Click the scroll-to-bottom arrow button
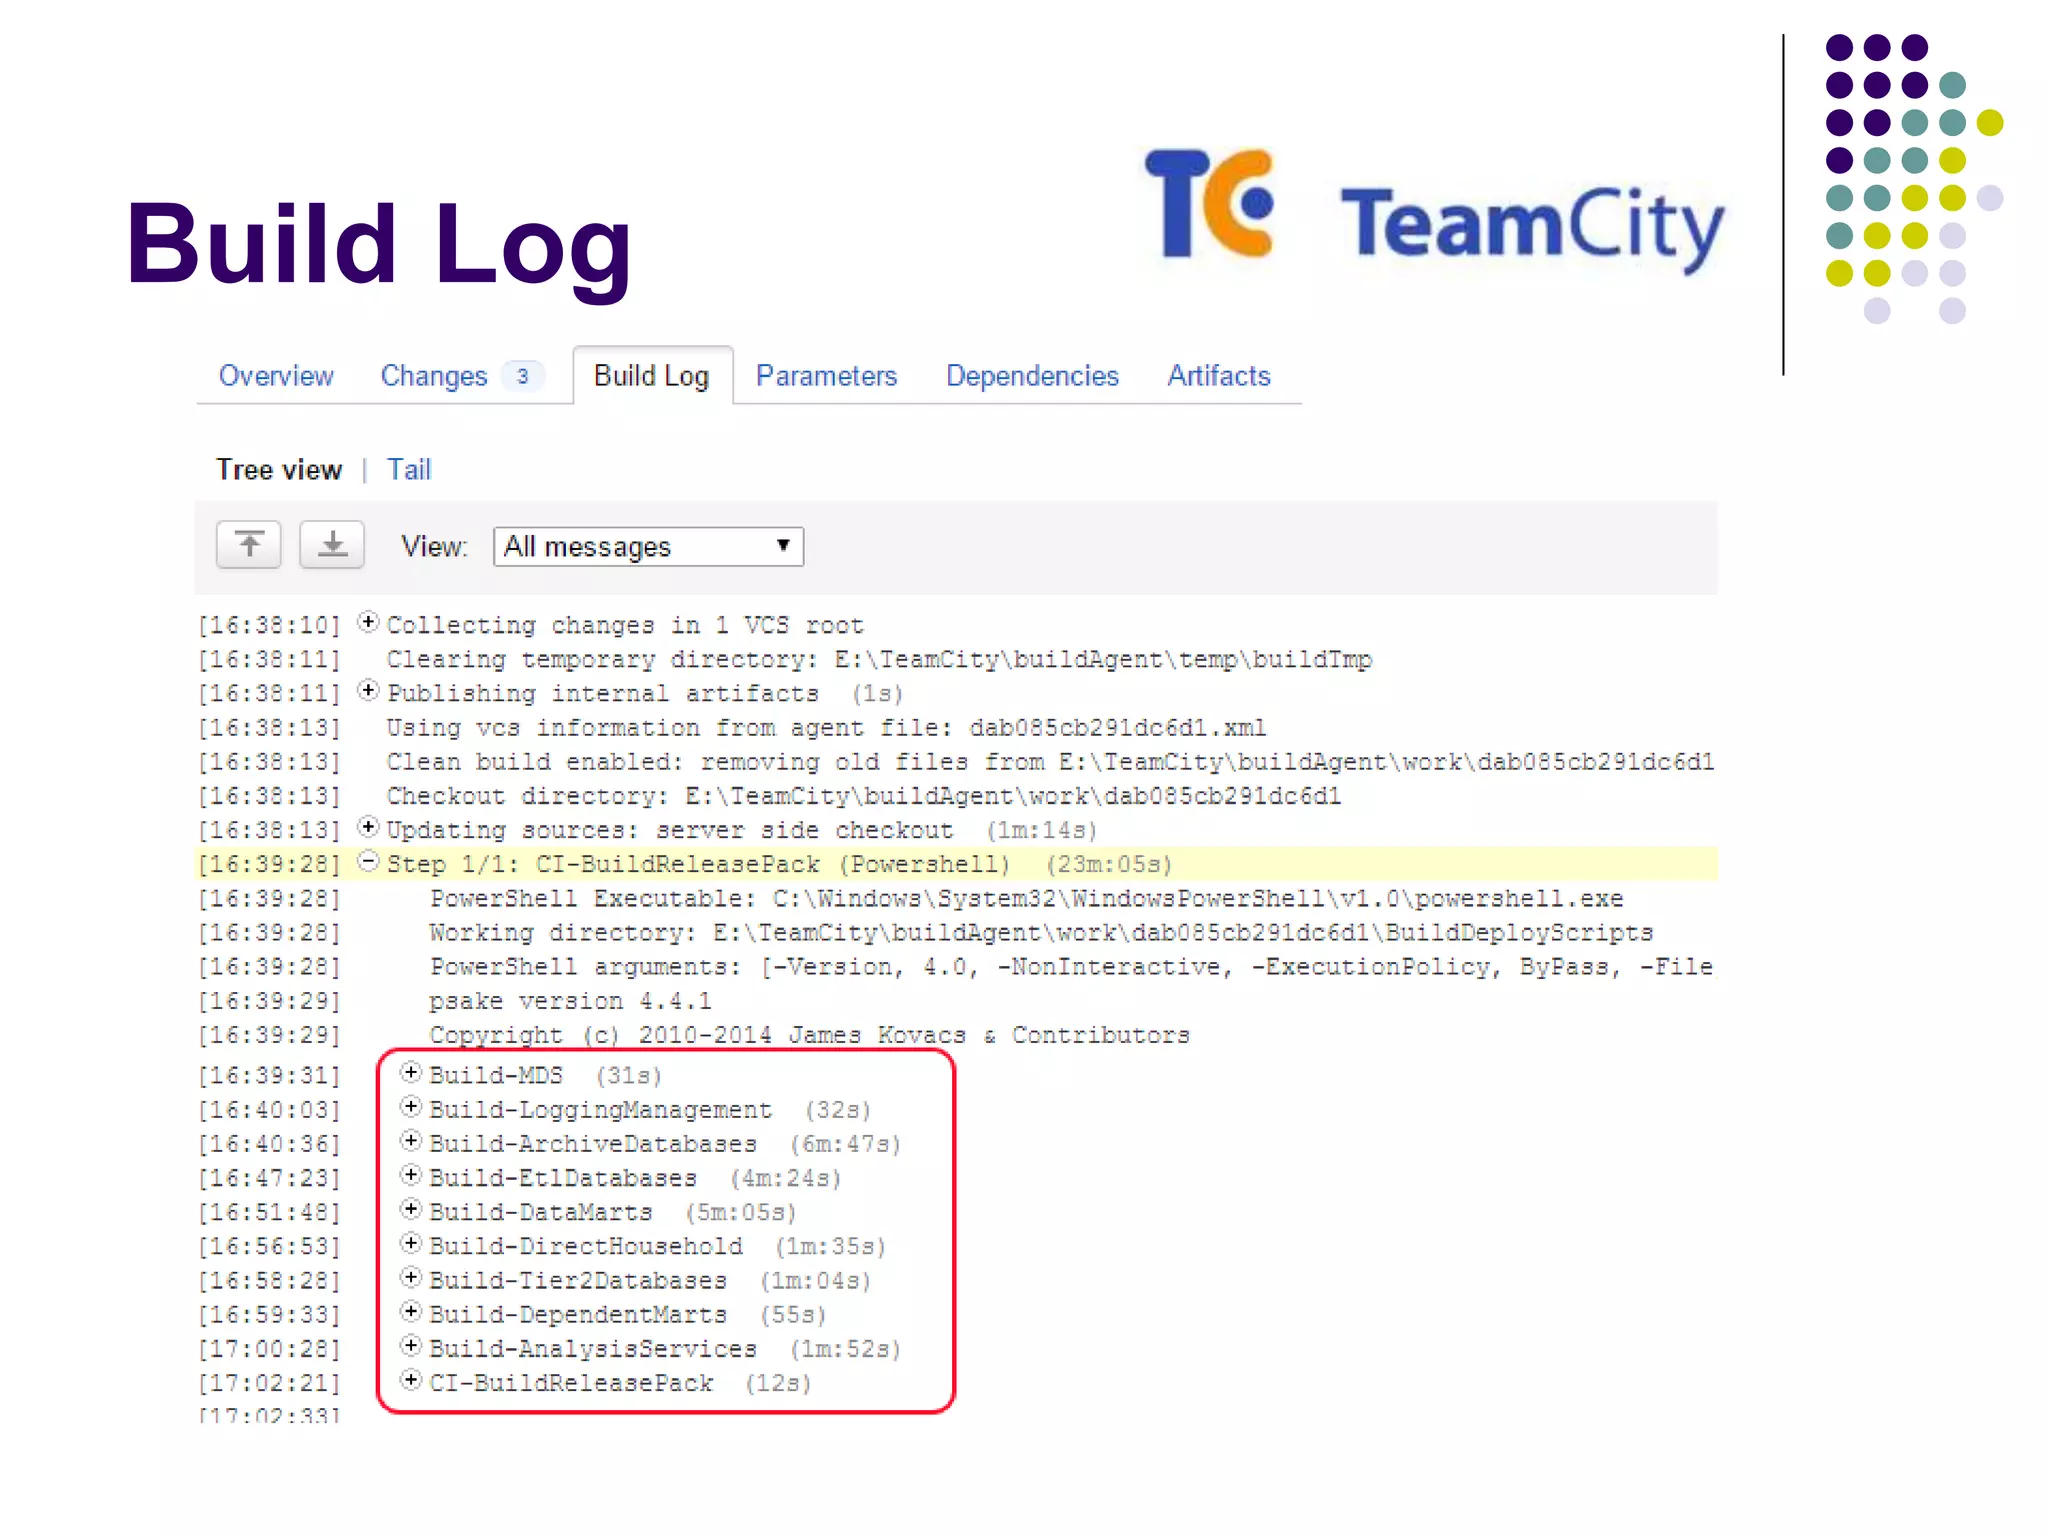This screenshot has height=1536, width=2048. coord(332,545)
